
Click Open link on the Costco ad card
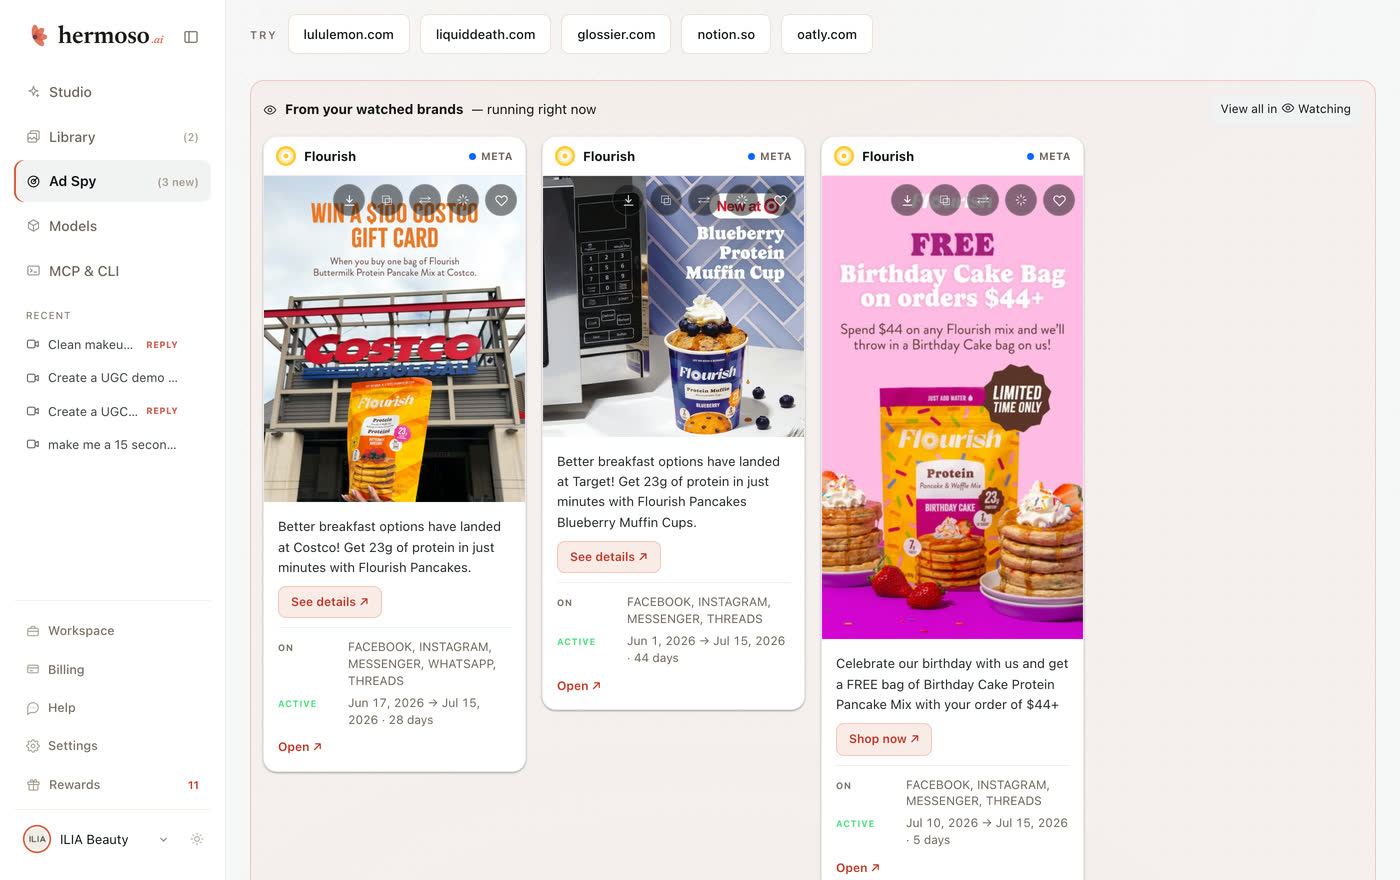pos(300,747)
